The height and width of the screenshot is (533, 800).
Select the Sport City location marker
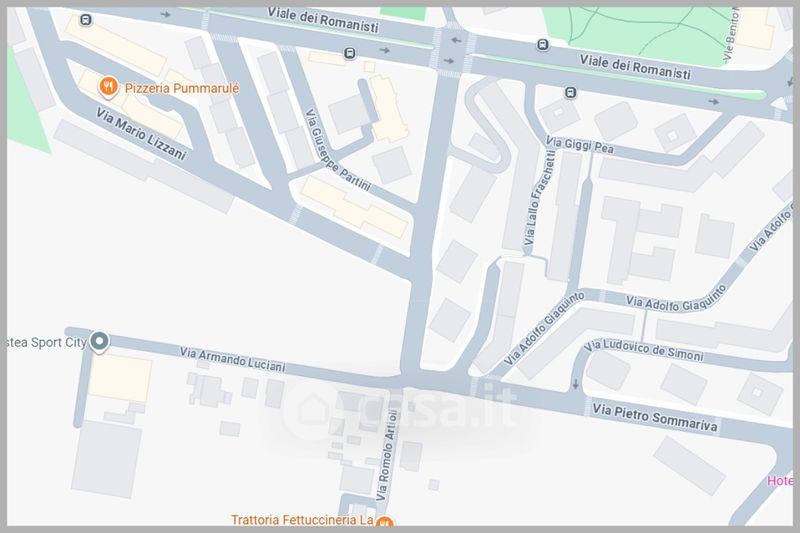point(99,341)
